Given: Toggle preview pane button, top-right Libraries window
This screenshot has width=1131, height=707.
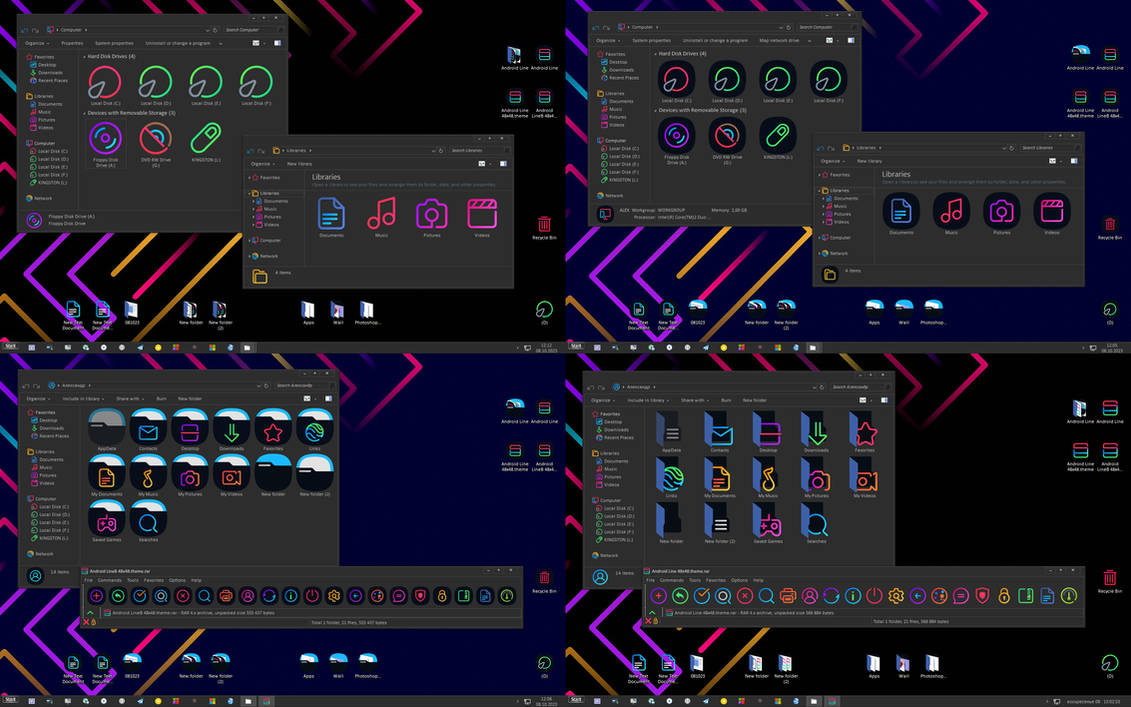Looking at the screenshot, I should (x=1074, y=161).
